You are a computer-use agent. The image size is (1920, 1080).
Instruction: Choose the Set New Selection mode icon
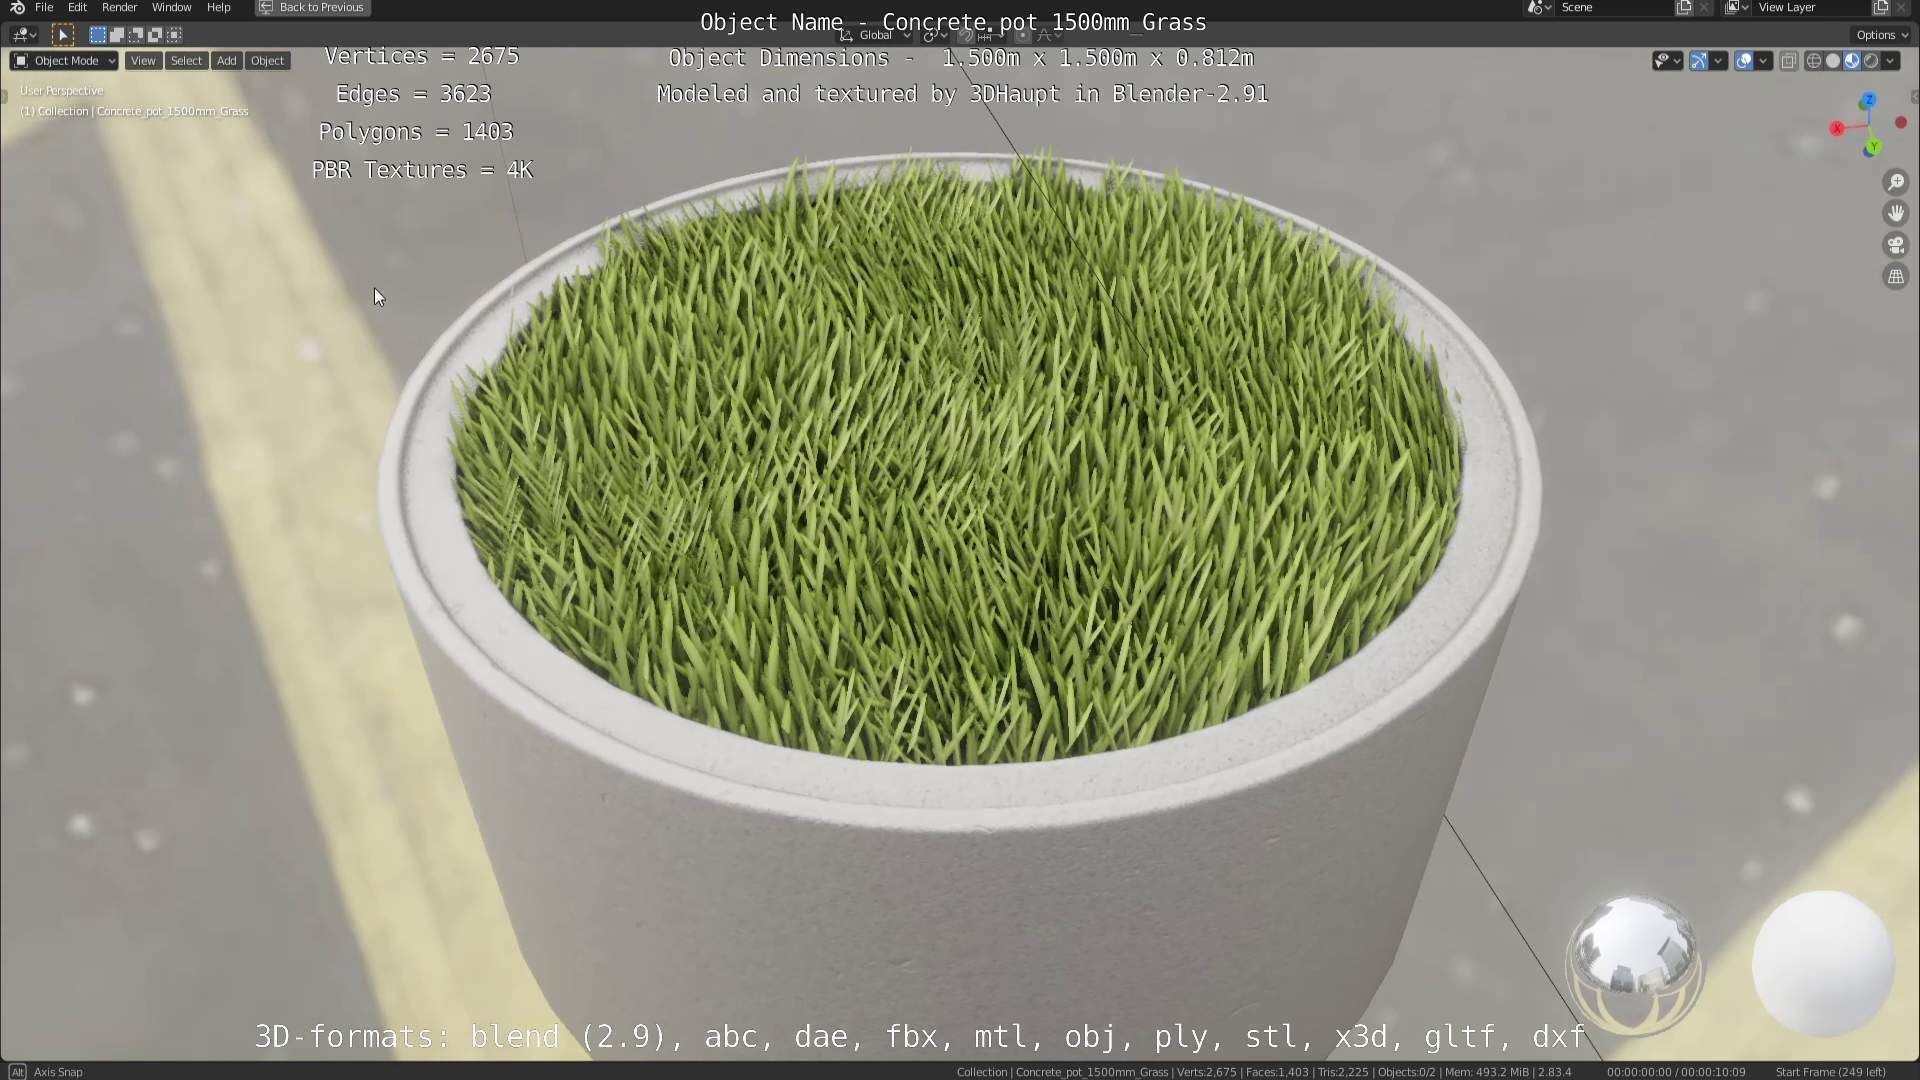97,35
